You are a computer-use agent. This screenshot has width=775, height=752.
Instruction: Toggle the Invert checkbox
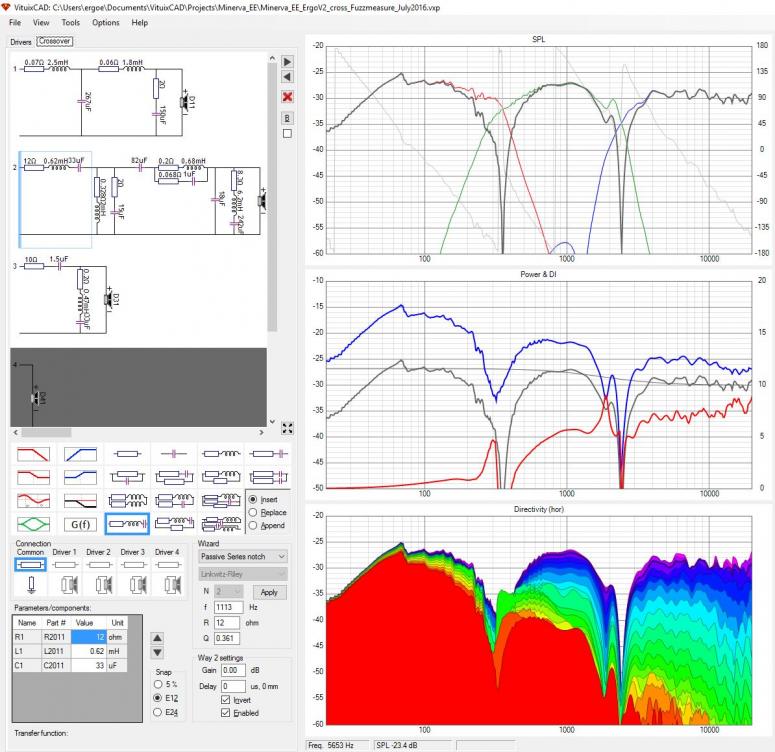coord(226,700)
